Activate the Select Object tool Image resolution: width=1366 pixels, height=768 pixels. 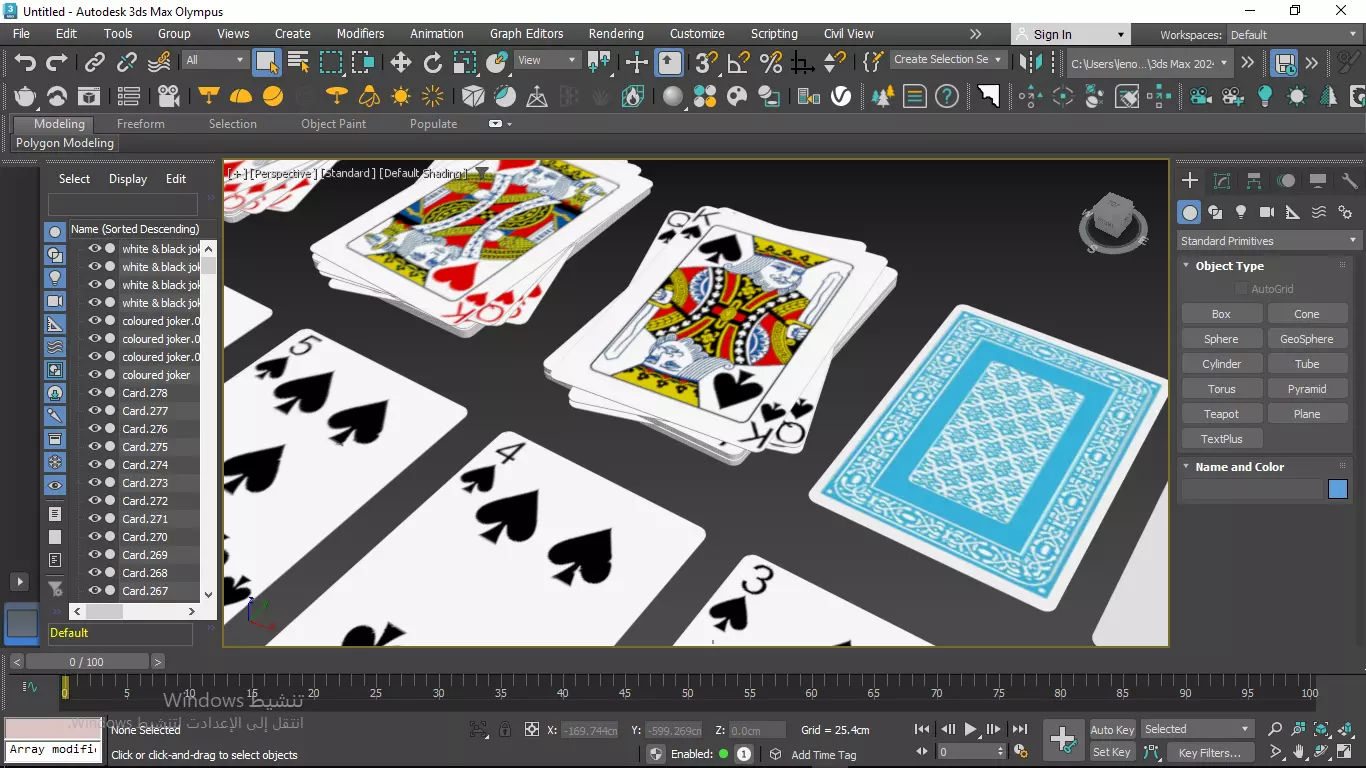[266, 63]
